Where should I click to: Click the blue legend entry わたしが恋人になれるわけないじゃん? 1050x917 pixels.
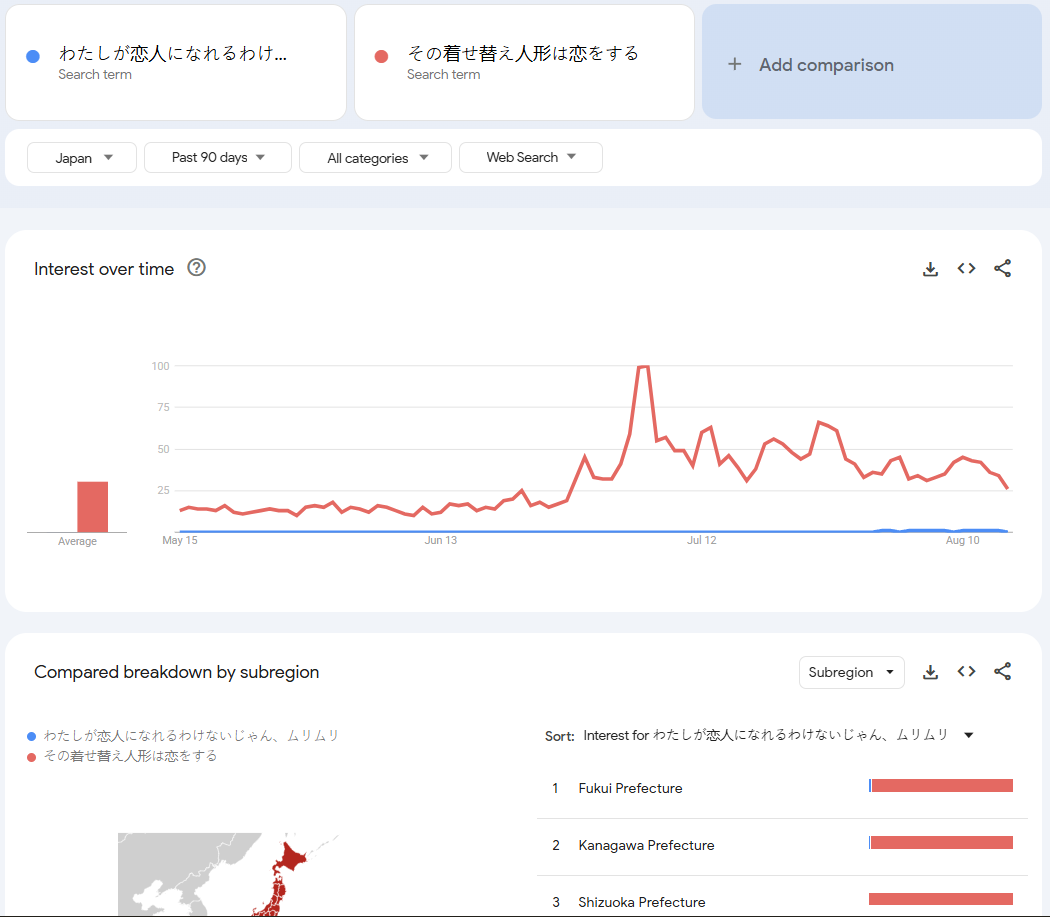tap(183, 735)
